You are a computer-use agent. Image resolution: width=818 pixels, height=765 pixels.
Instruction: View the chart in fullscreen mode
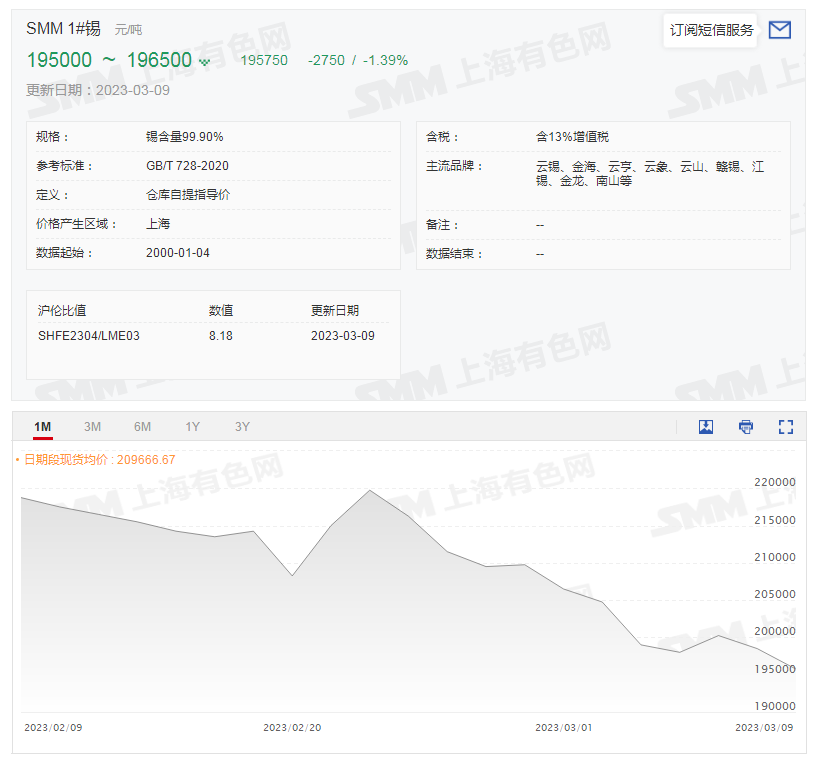(x=785, y=426)
